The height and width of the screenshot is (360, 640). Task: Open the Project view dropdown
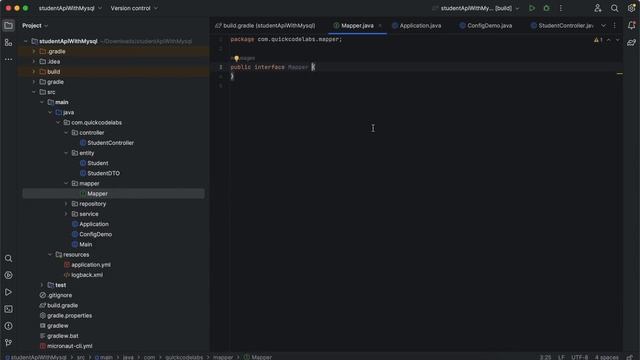coord(35,26)
